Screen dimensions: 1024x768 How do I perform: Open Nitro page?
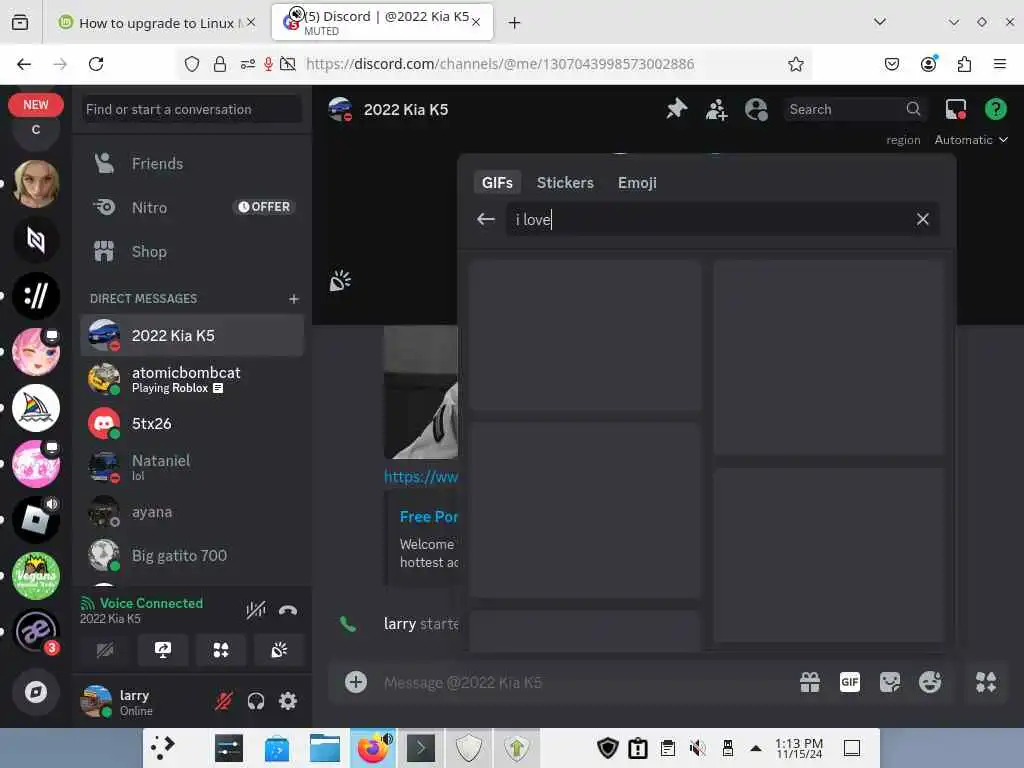(191, 207)
